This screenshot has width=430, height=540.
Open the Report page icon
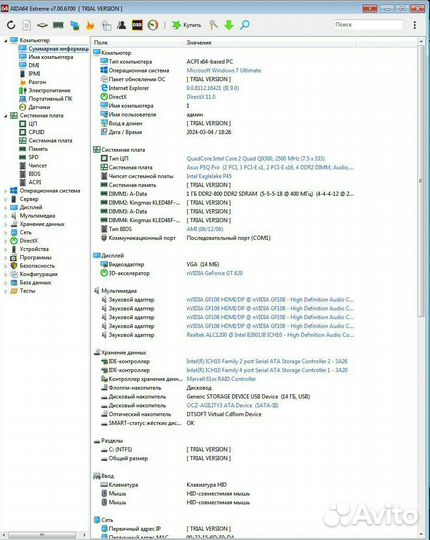[x=27, y=25]
